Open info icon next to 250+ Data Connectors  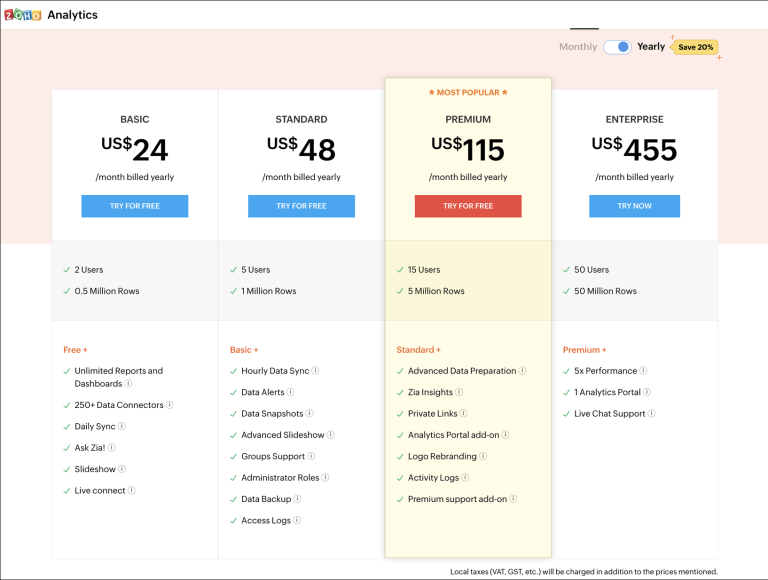[169, 405]
